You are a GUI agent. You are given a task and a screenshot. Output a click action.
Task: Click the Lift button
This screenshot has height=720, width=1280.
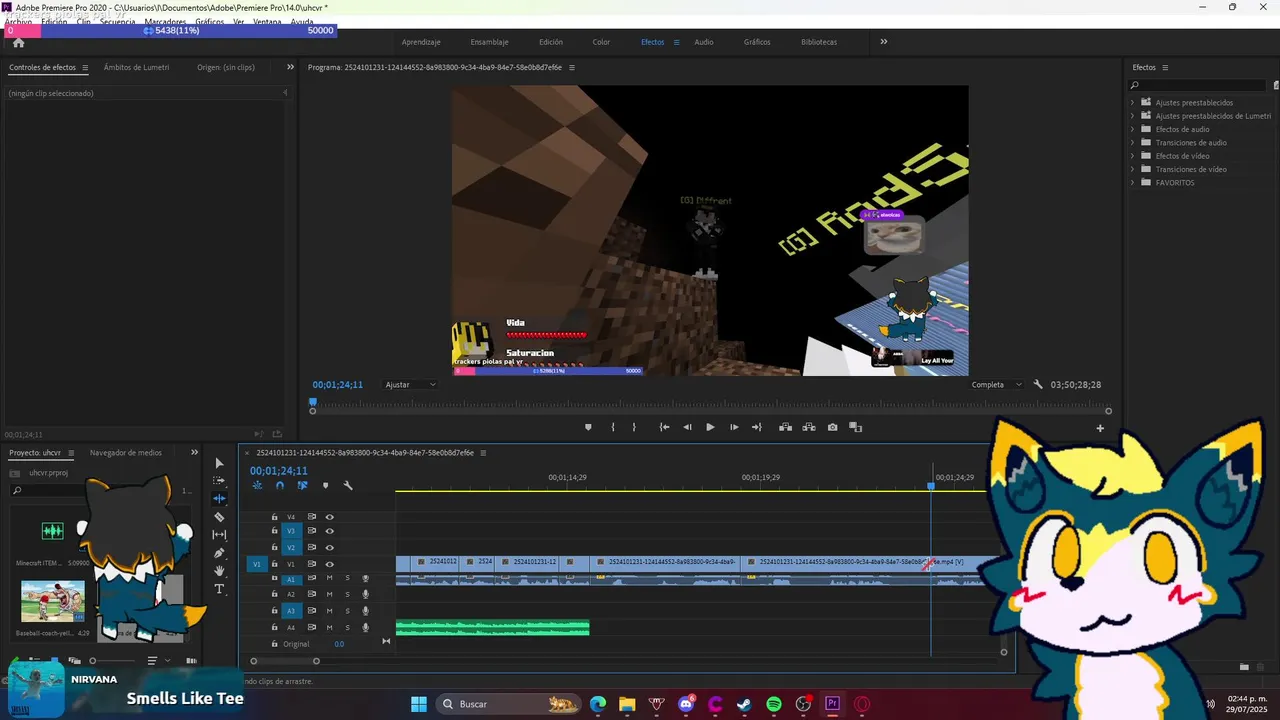786,427
